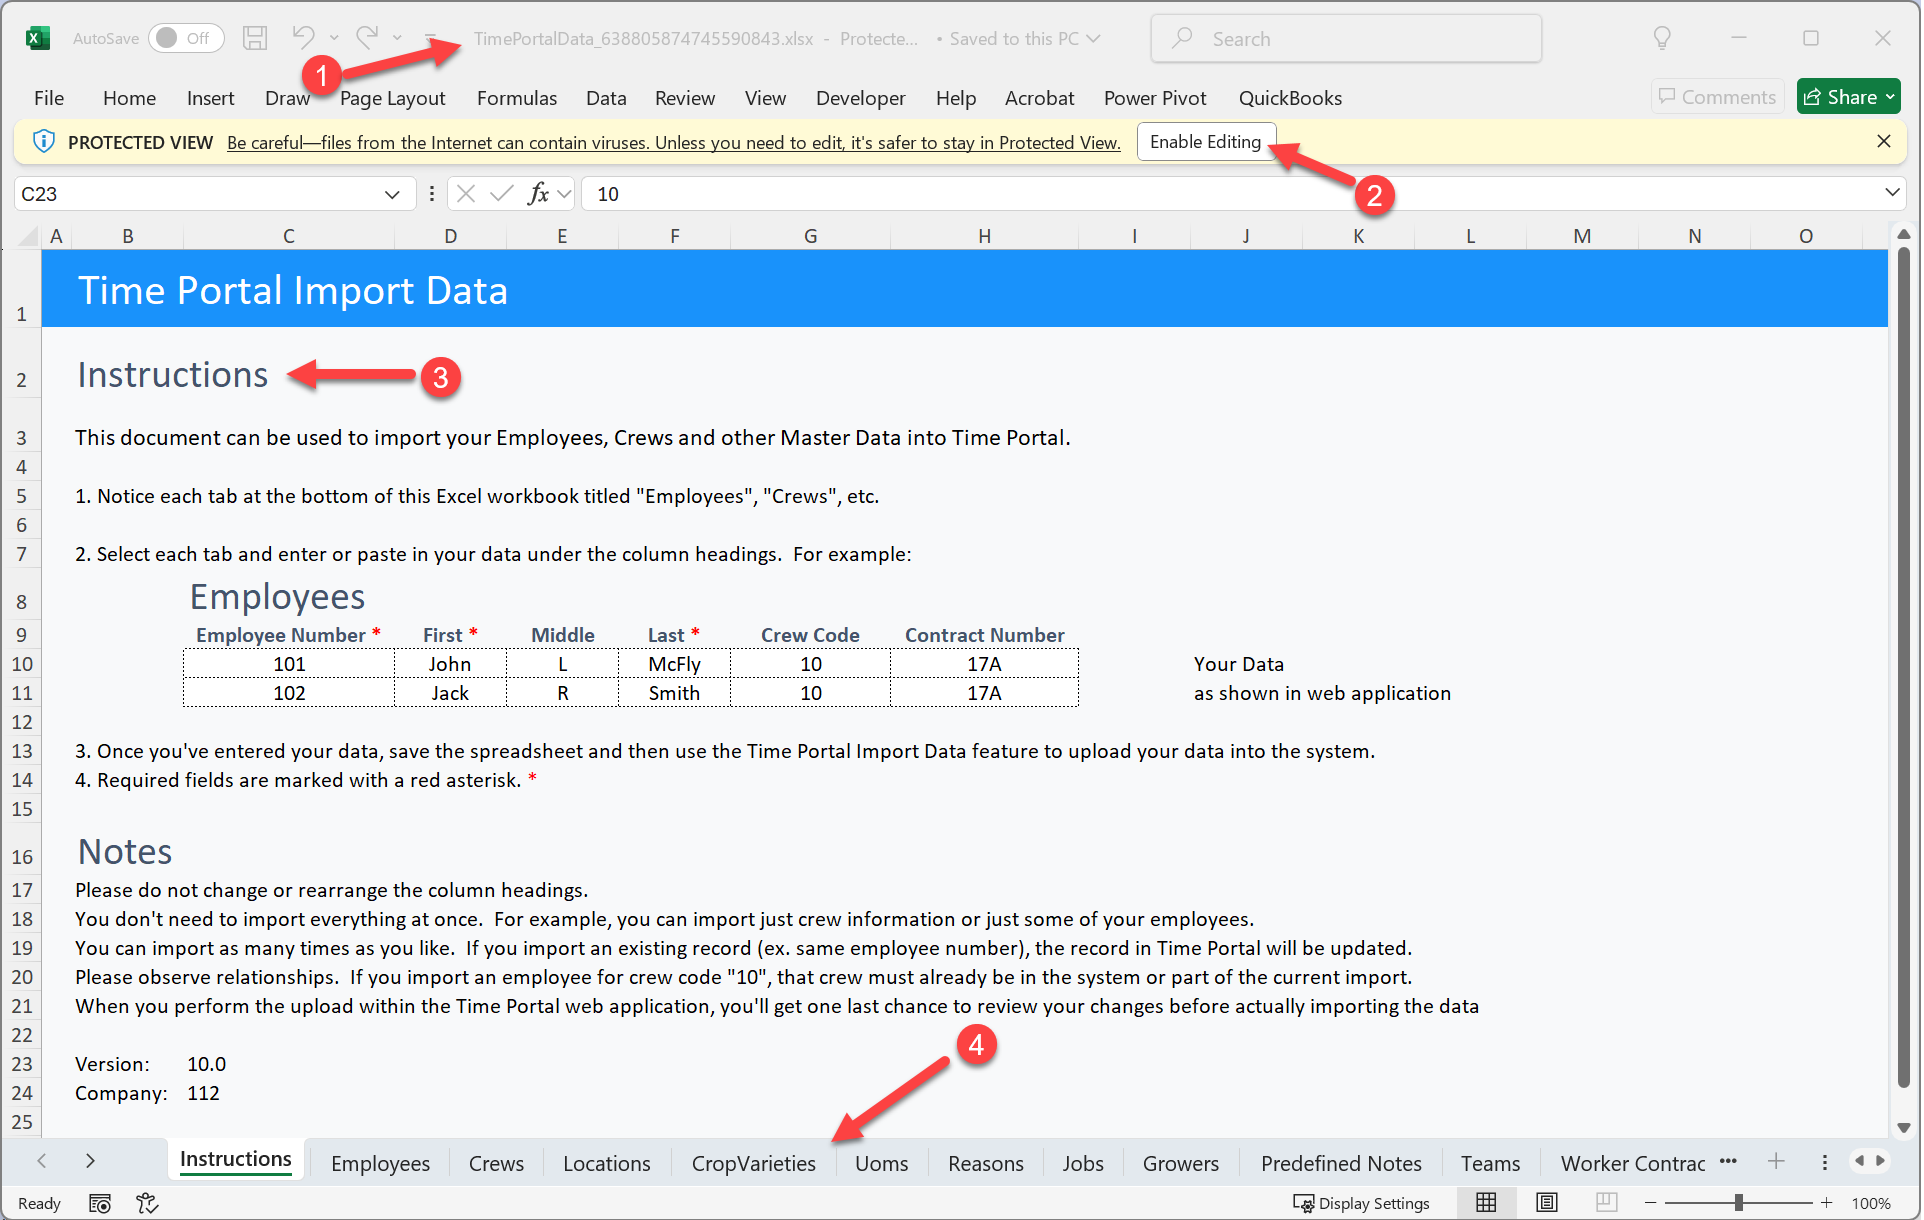Click the Select All corner triangle
The width and height of the screenshot is (1924, 1220).
[x=27, y=237]
